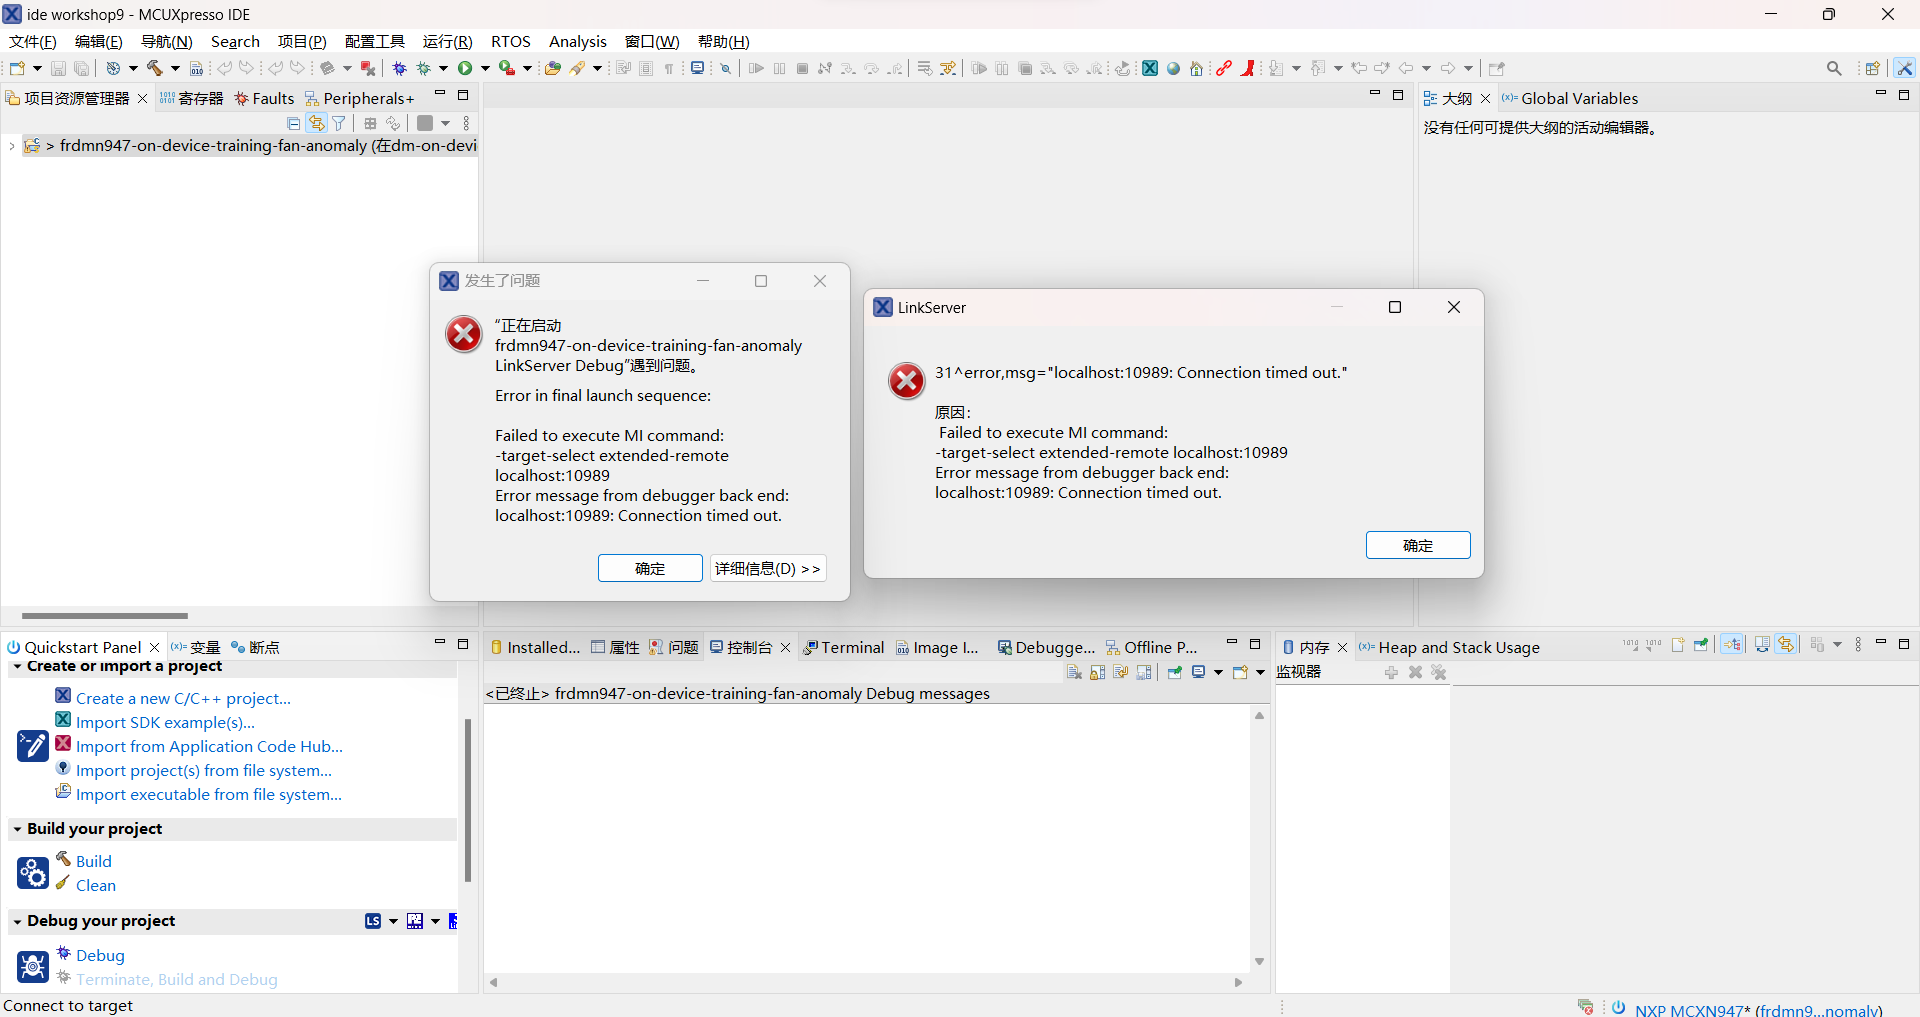Click Collapse All icon in project explorer
The width and height of the screenshot is (1920, 1017).
tap(293, 123)
